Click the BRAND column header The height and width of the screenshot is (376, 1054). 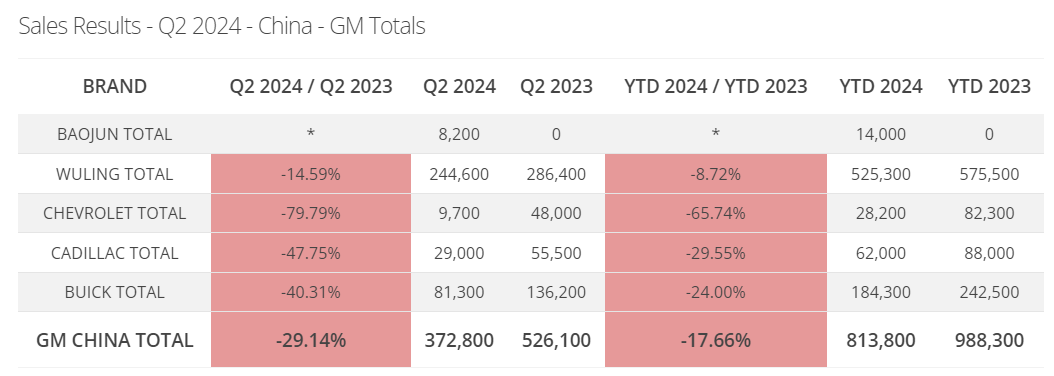pyautogui.click(x=114, y=86)
